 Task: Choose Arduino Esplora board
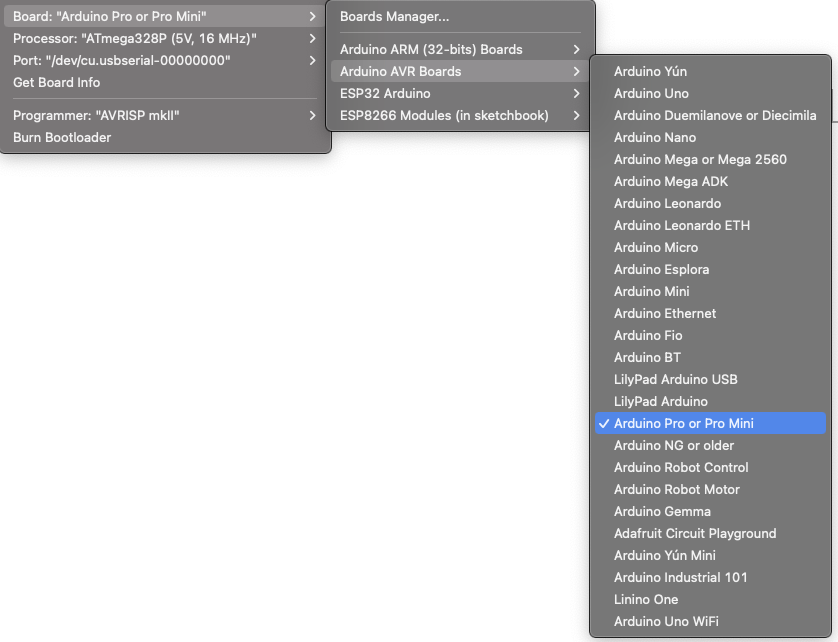tap(710, 269)
